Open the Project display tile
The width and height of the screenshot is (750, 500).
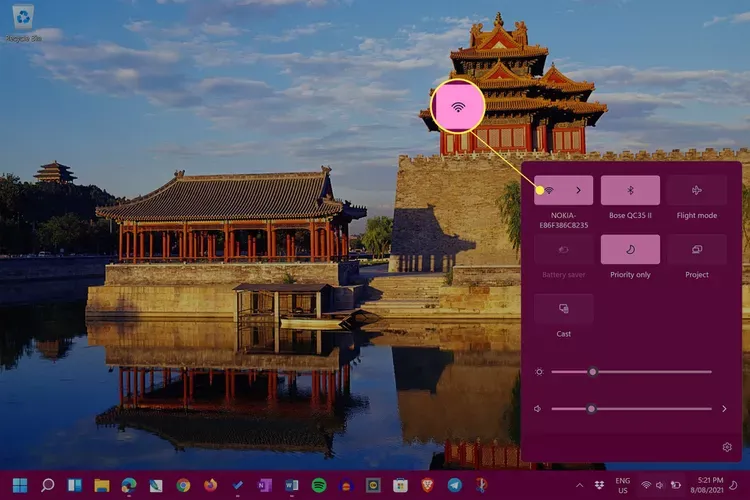pos(696,249)
